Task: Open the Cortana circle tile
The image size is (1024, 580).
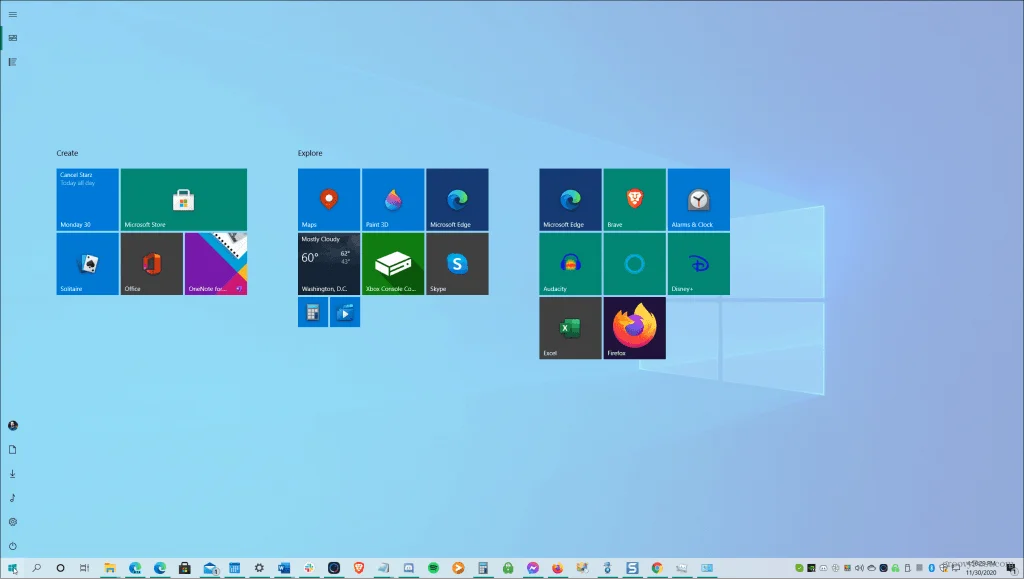Action: [634, 264]
